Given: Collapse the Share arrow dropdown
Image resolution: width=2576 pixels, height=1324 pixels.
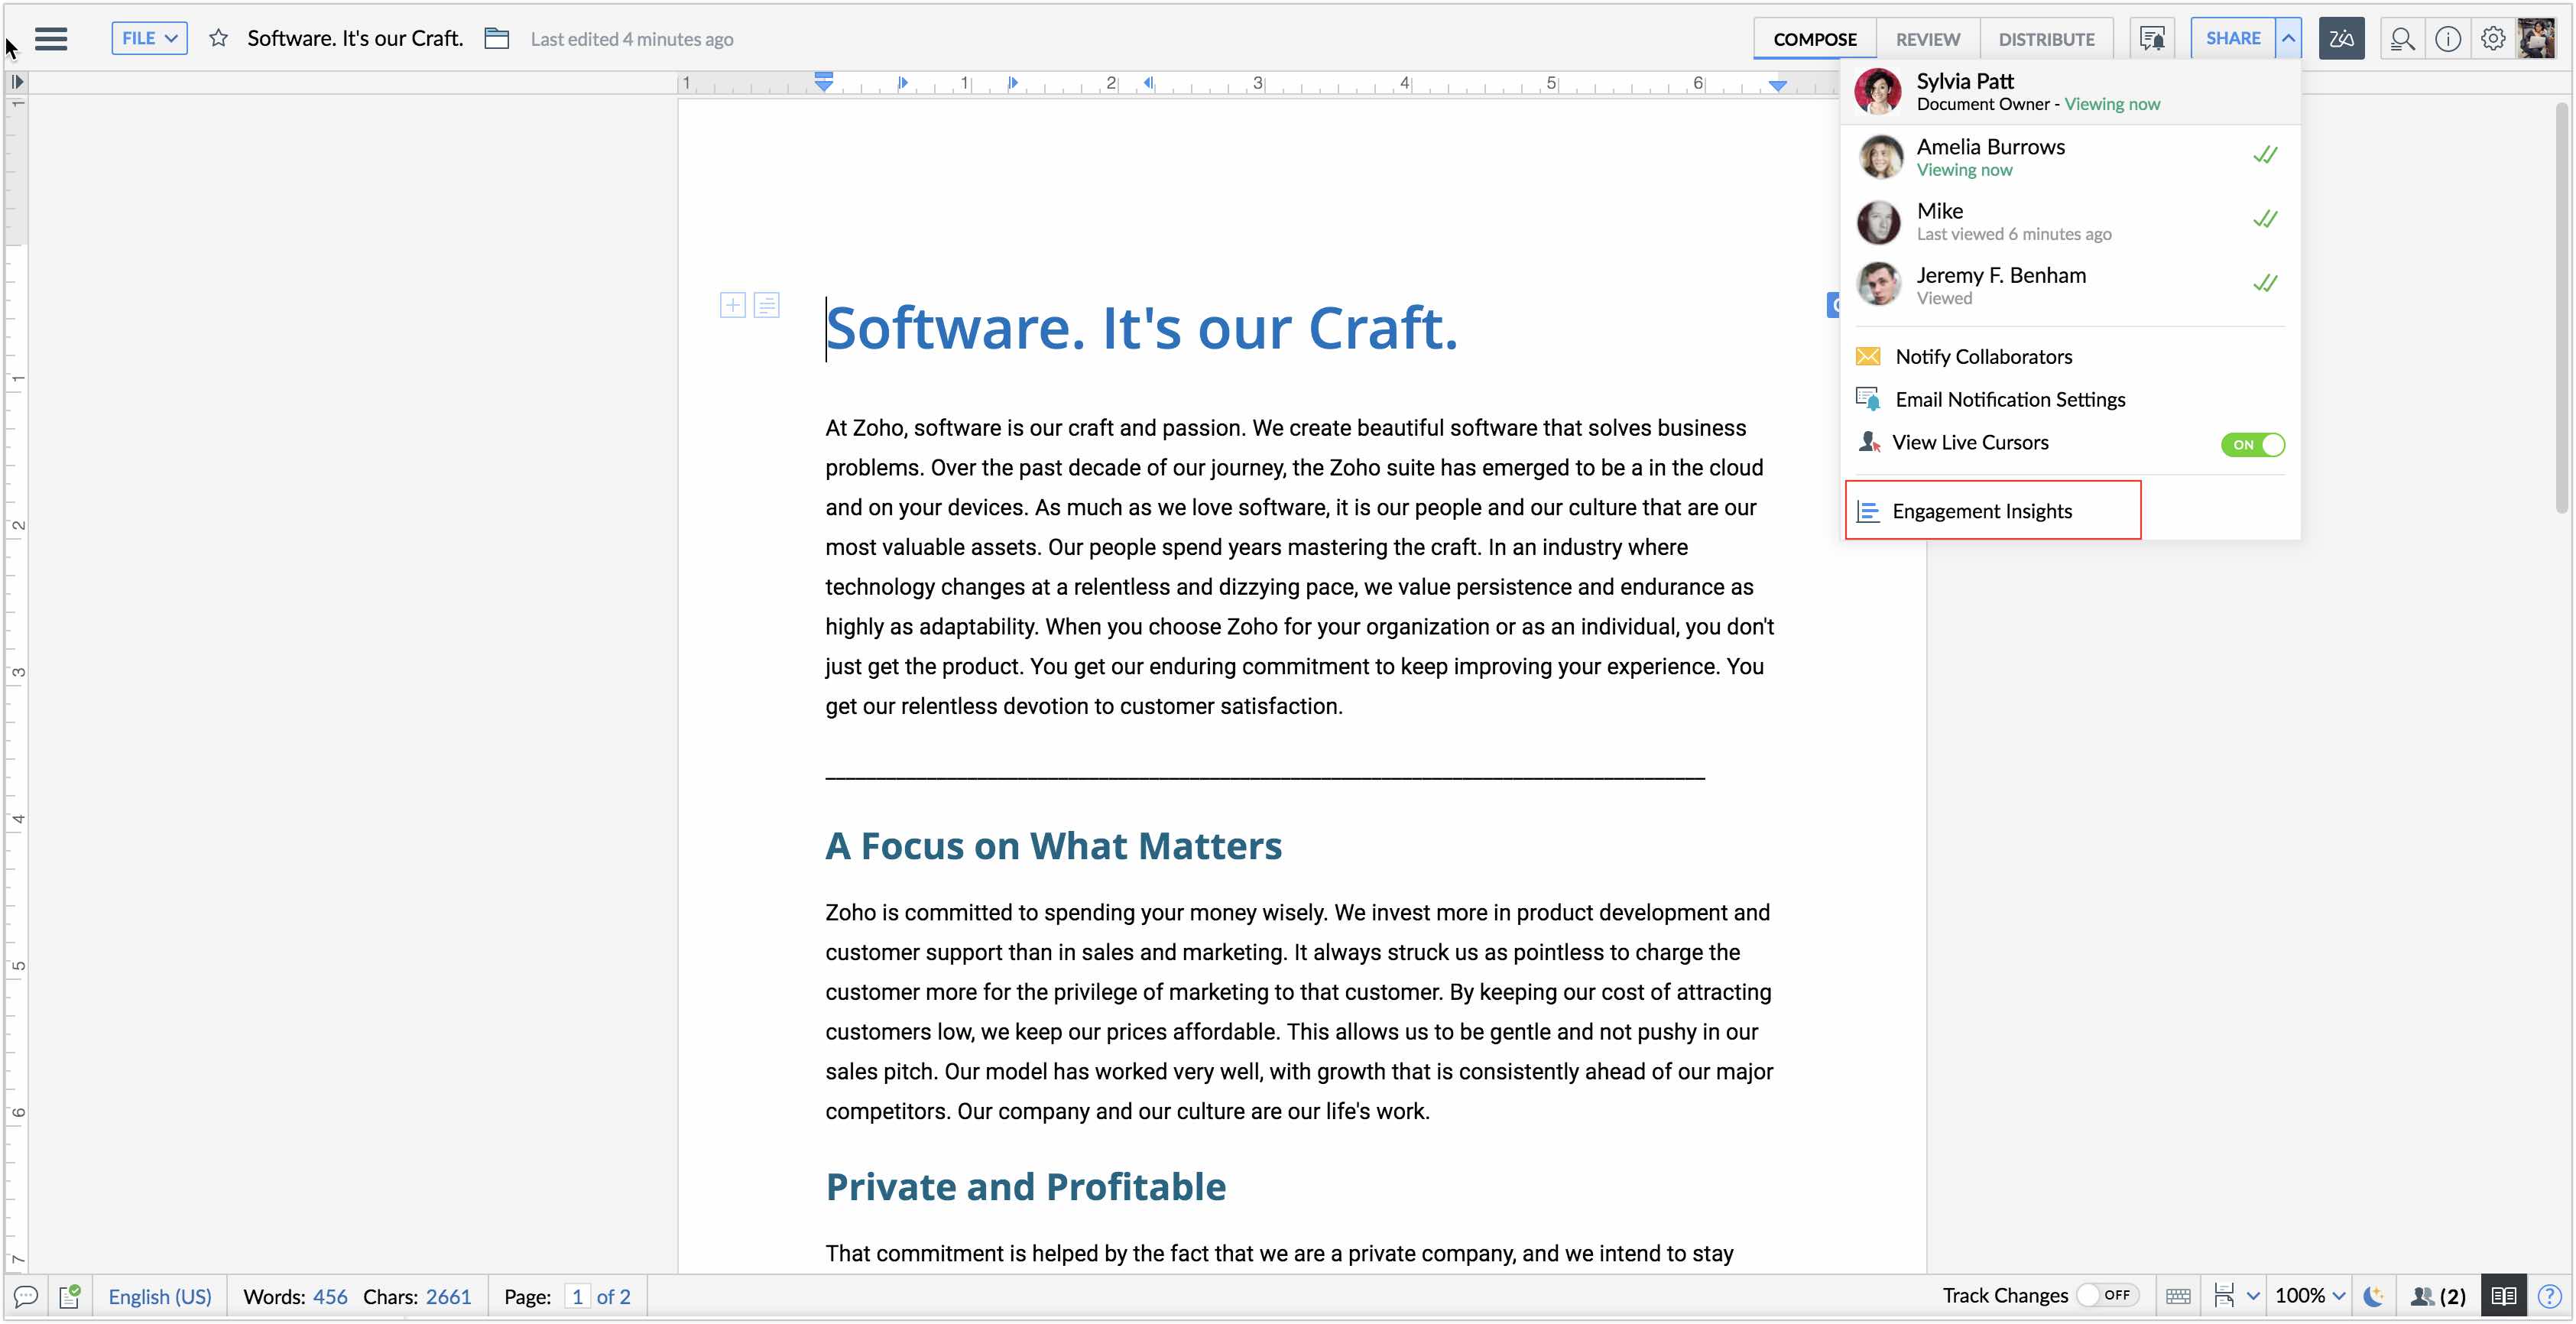Looking at the screenshot, I should coord(2288,39).
